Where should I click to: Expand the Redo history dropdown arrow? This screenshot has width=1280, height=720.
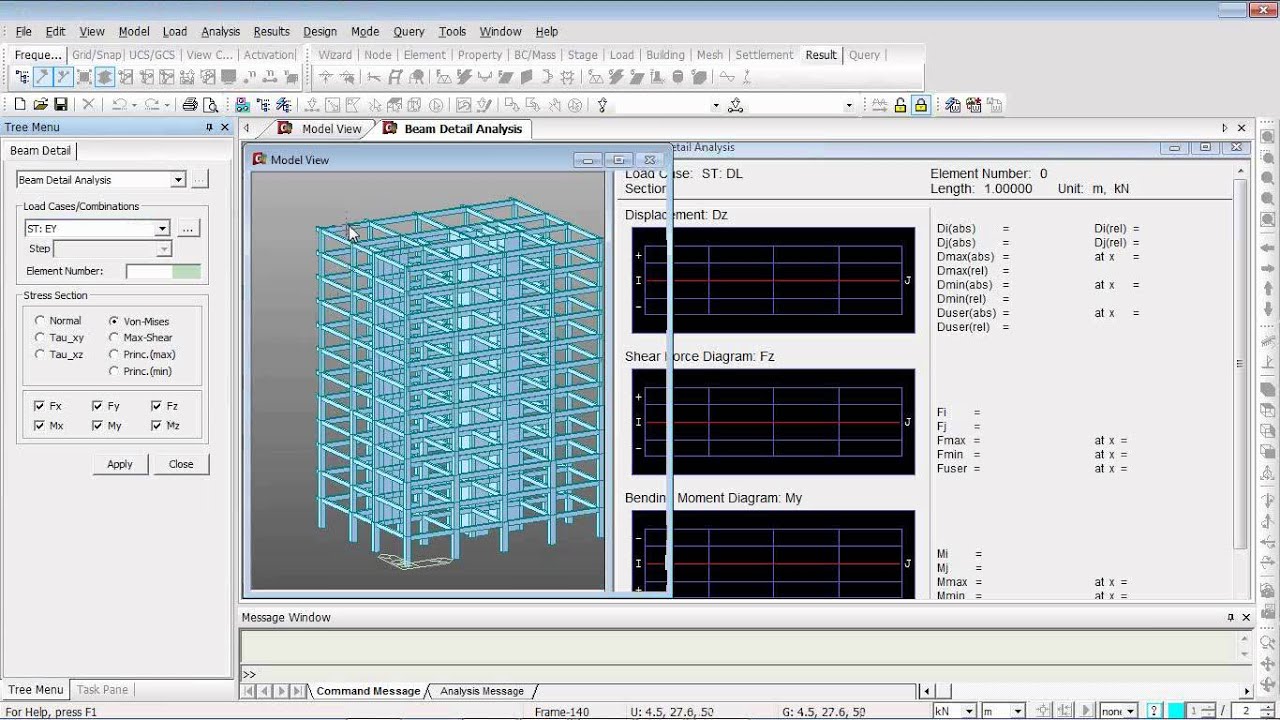(x=166, y=104)
